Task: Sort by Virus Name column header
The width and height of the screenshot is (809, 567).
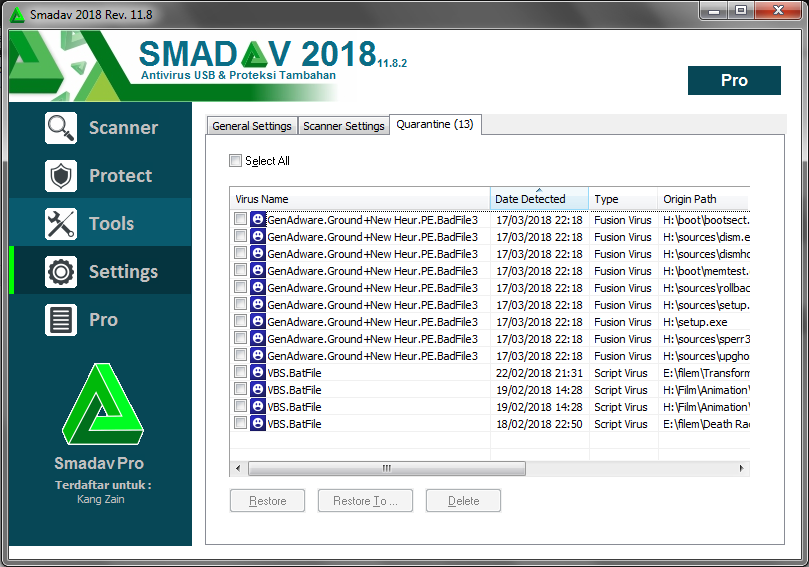Action: pos(360,199)
